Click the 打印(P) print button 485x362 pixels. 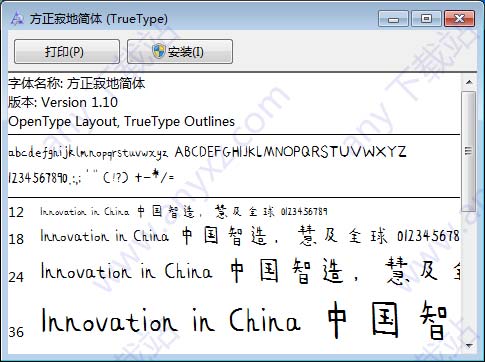[67, 52]
